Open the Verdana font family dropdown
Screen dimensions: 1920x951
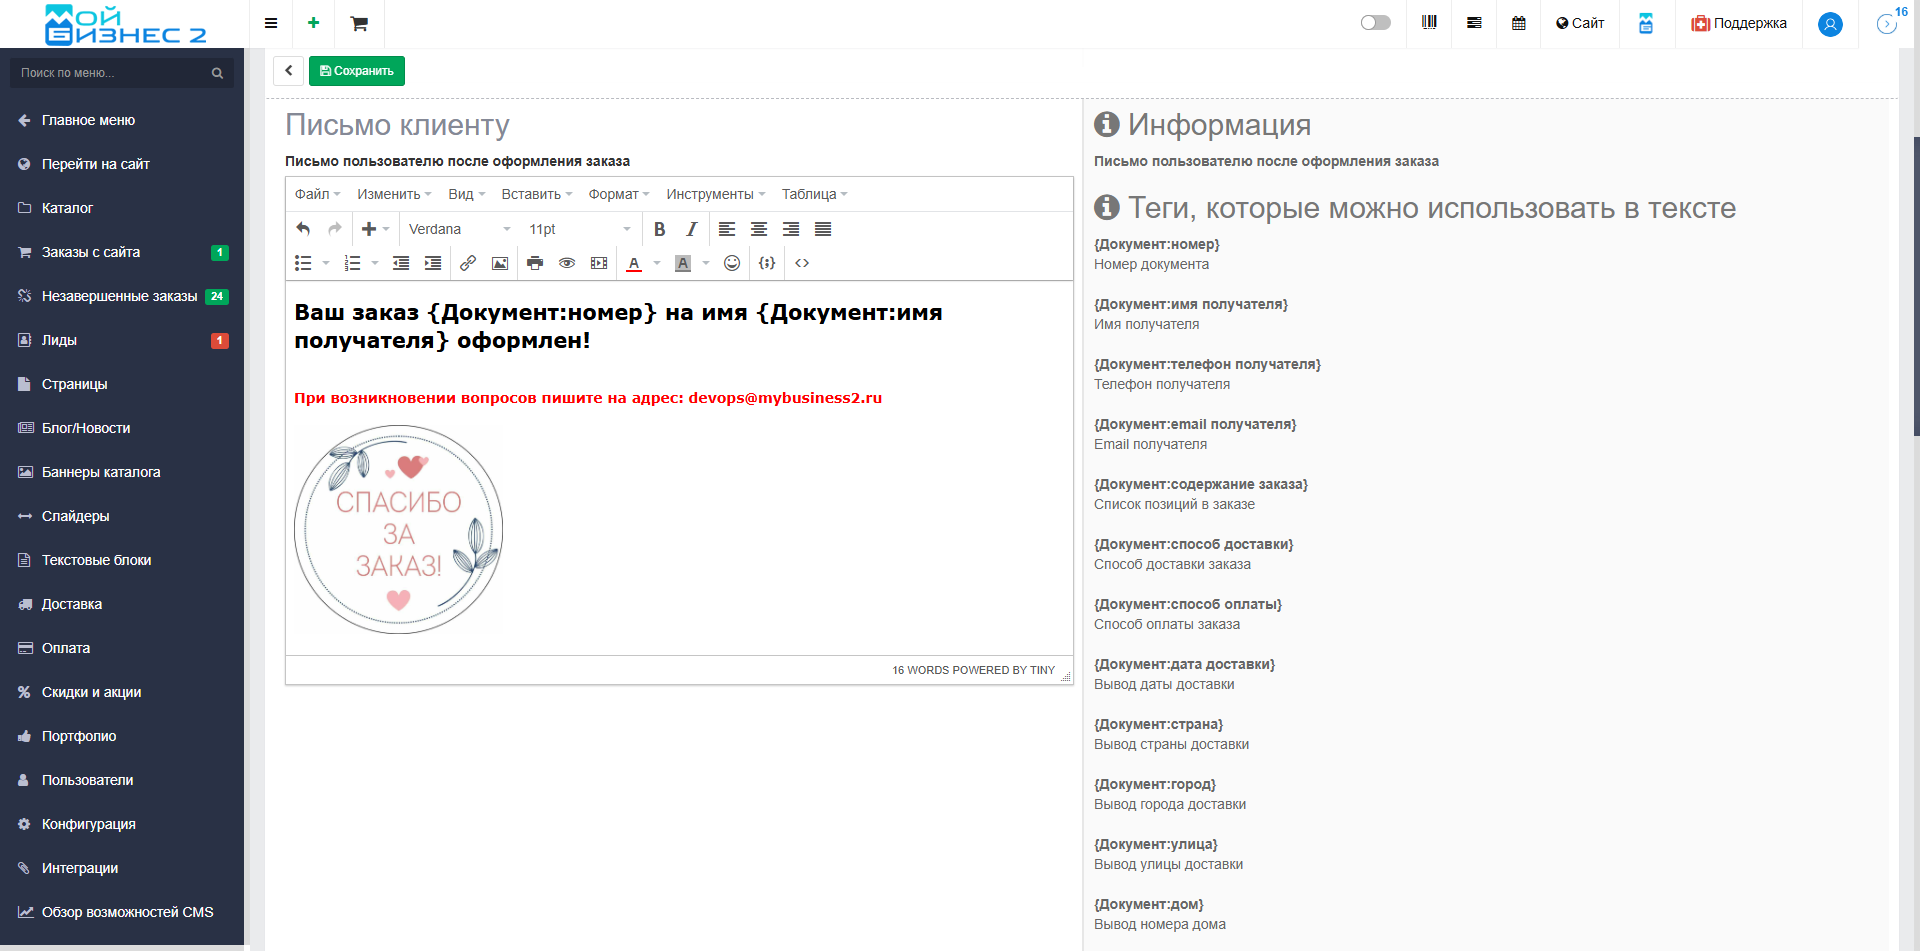point(459,229)
